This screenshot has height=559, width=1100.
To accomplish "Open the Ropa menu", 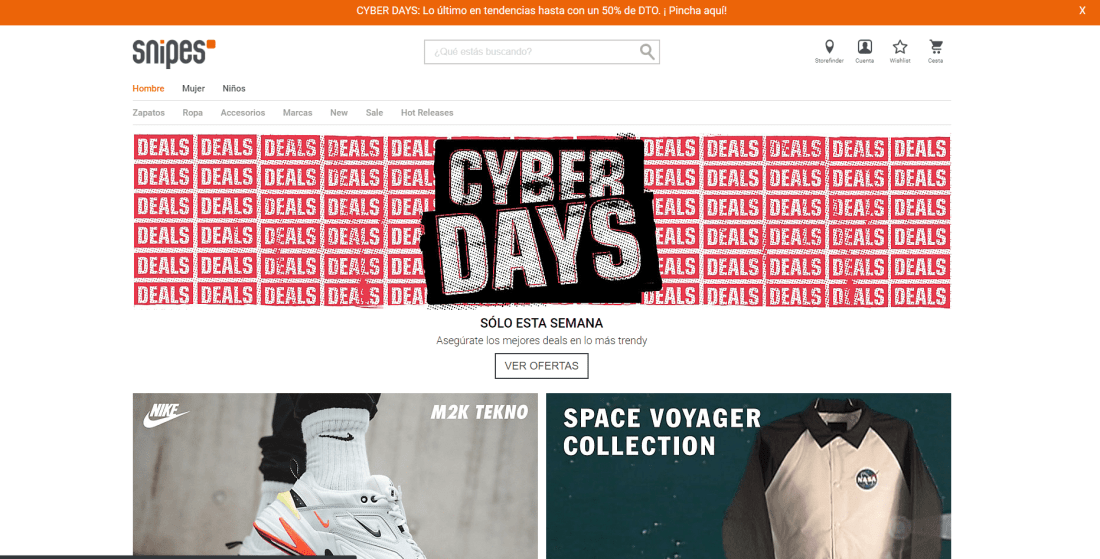I will click(192, 112).
